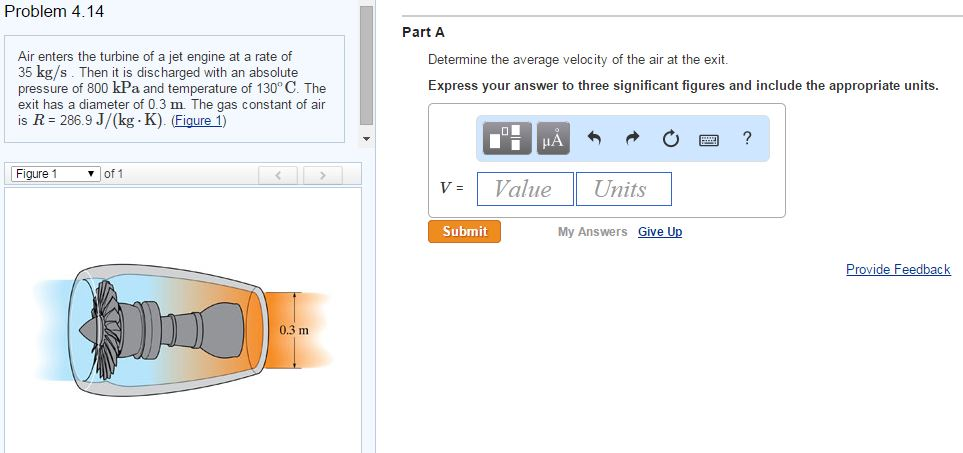Click the 'Determine the average velocity' instruction text
963x453 pixels.
(578, 60)
